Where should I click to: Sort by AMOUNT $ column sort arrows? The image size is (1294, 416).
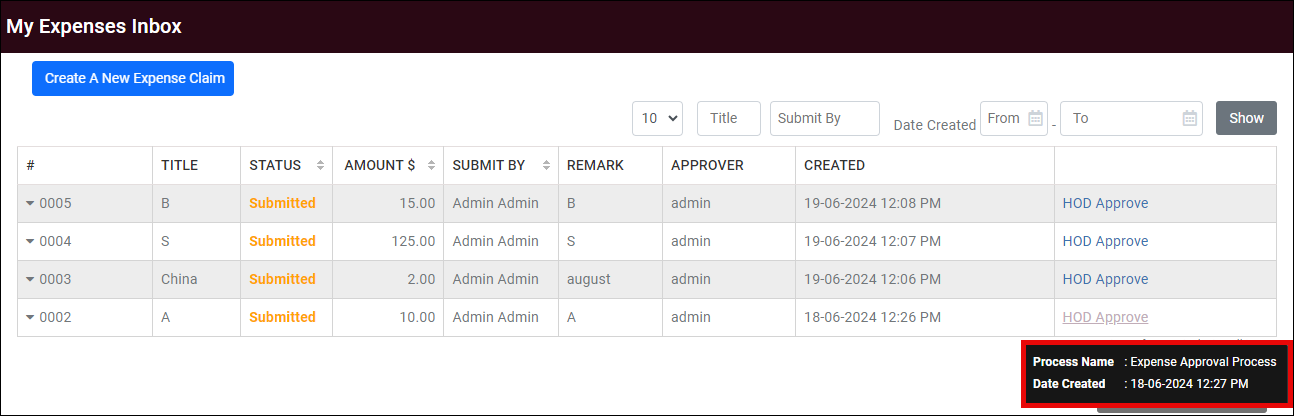(431, 165)
